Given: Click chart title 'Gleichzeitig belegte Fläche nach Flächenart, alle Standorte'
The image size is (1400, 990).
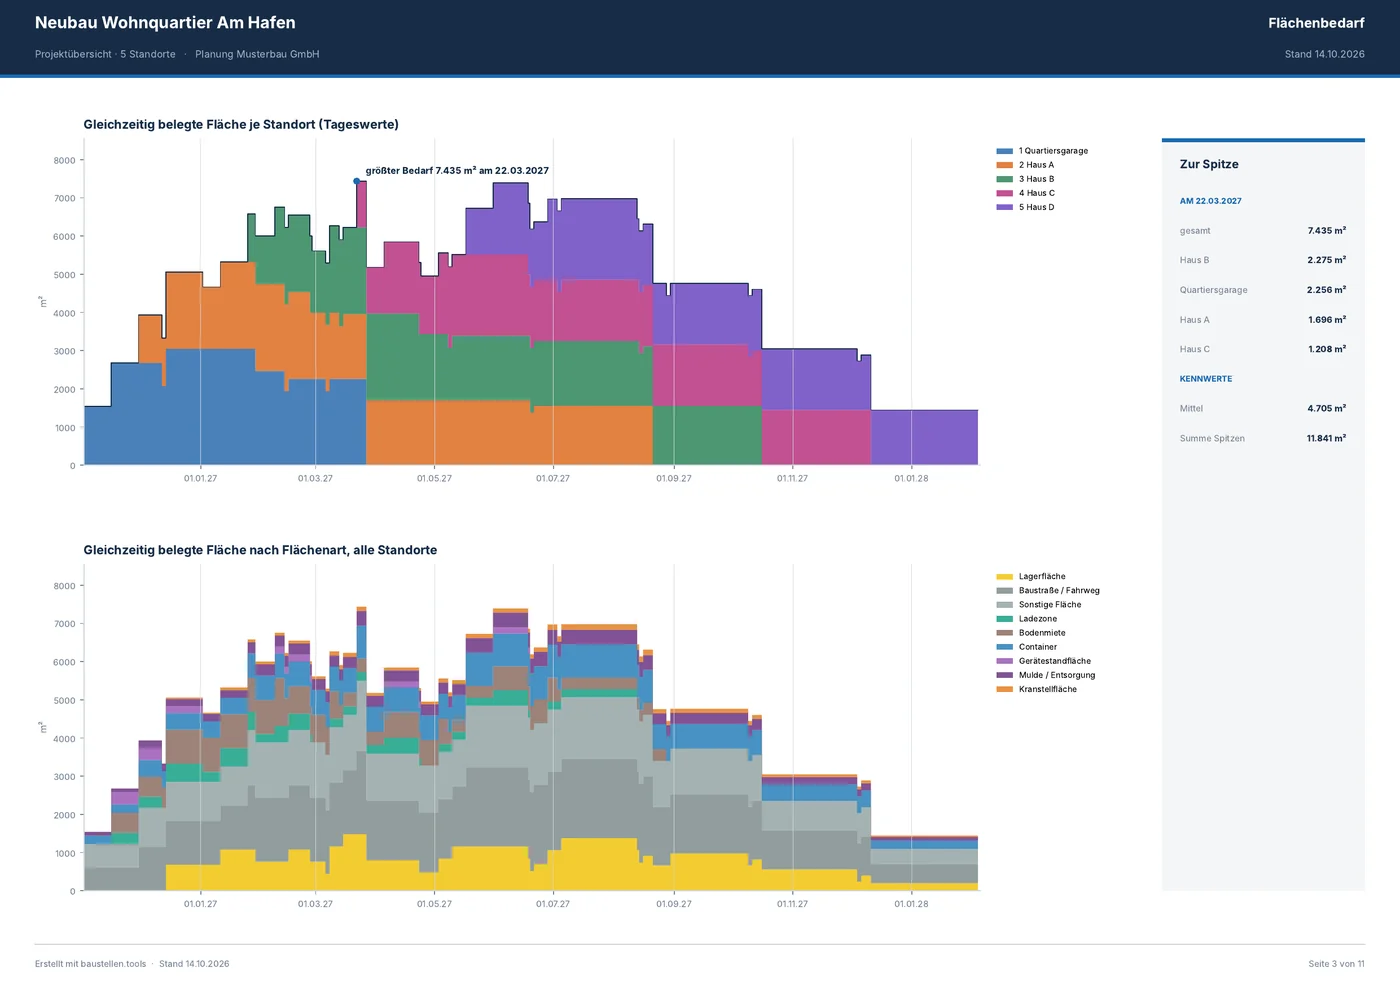Looking at the screenshot, I should [x=260, y=550].
